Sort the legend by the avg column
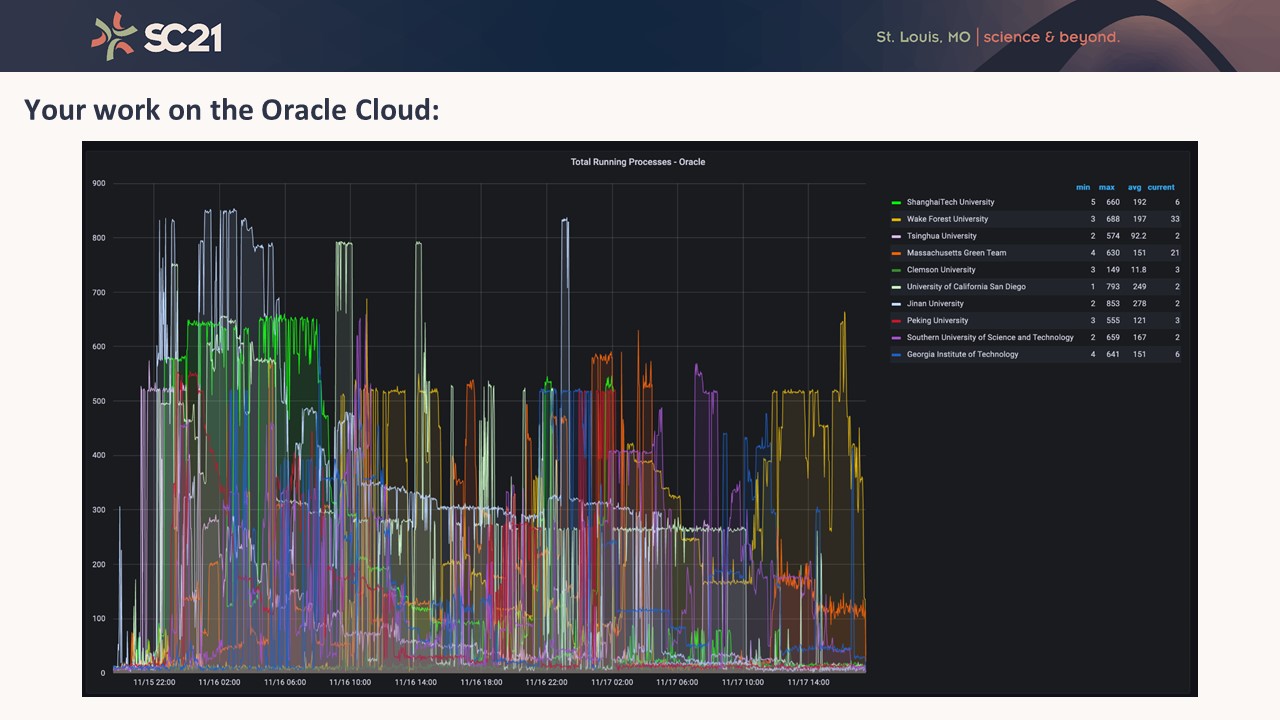 point(1135,187)
